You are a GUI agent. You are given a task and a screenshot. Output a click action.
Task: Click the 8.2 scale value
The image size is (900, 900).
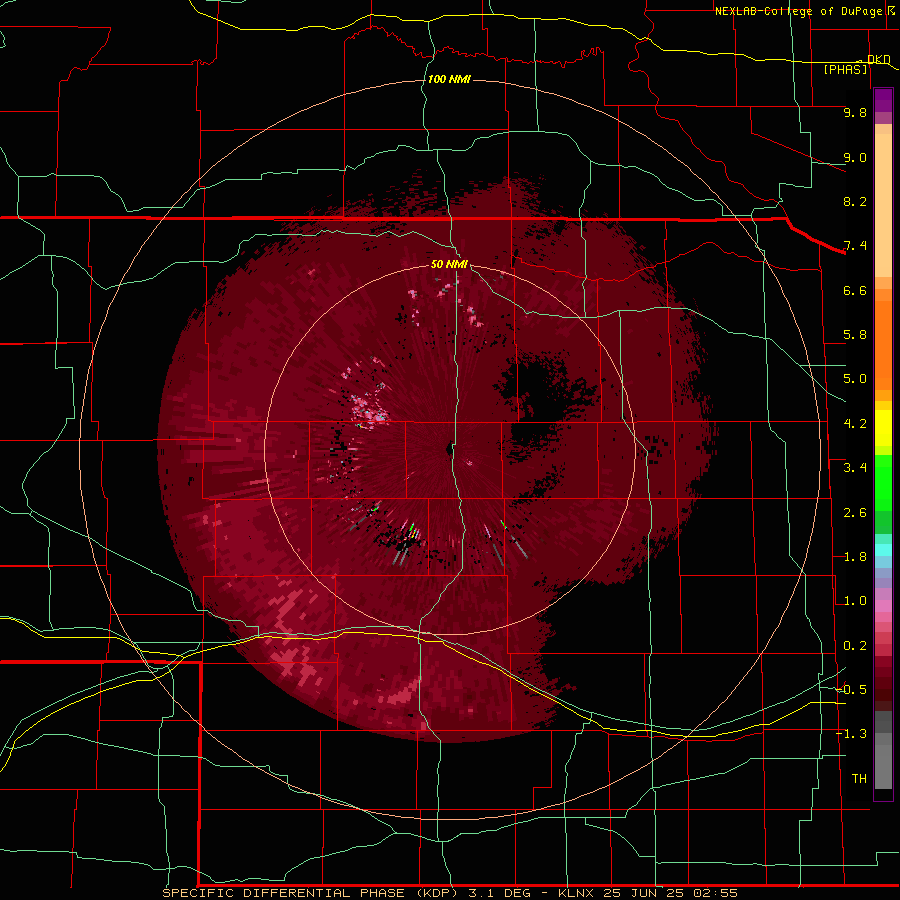tap(855, 201)
